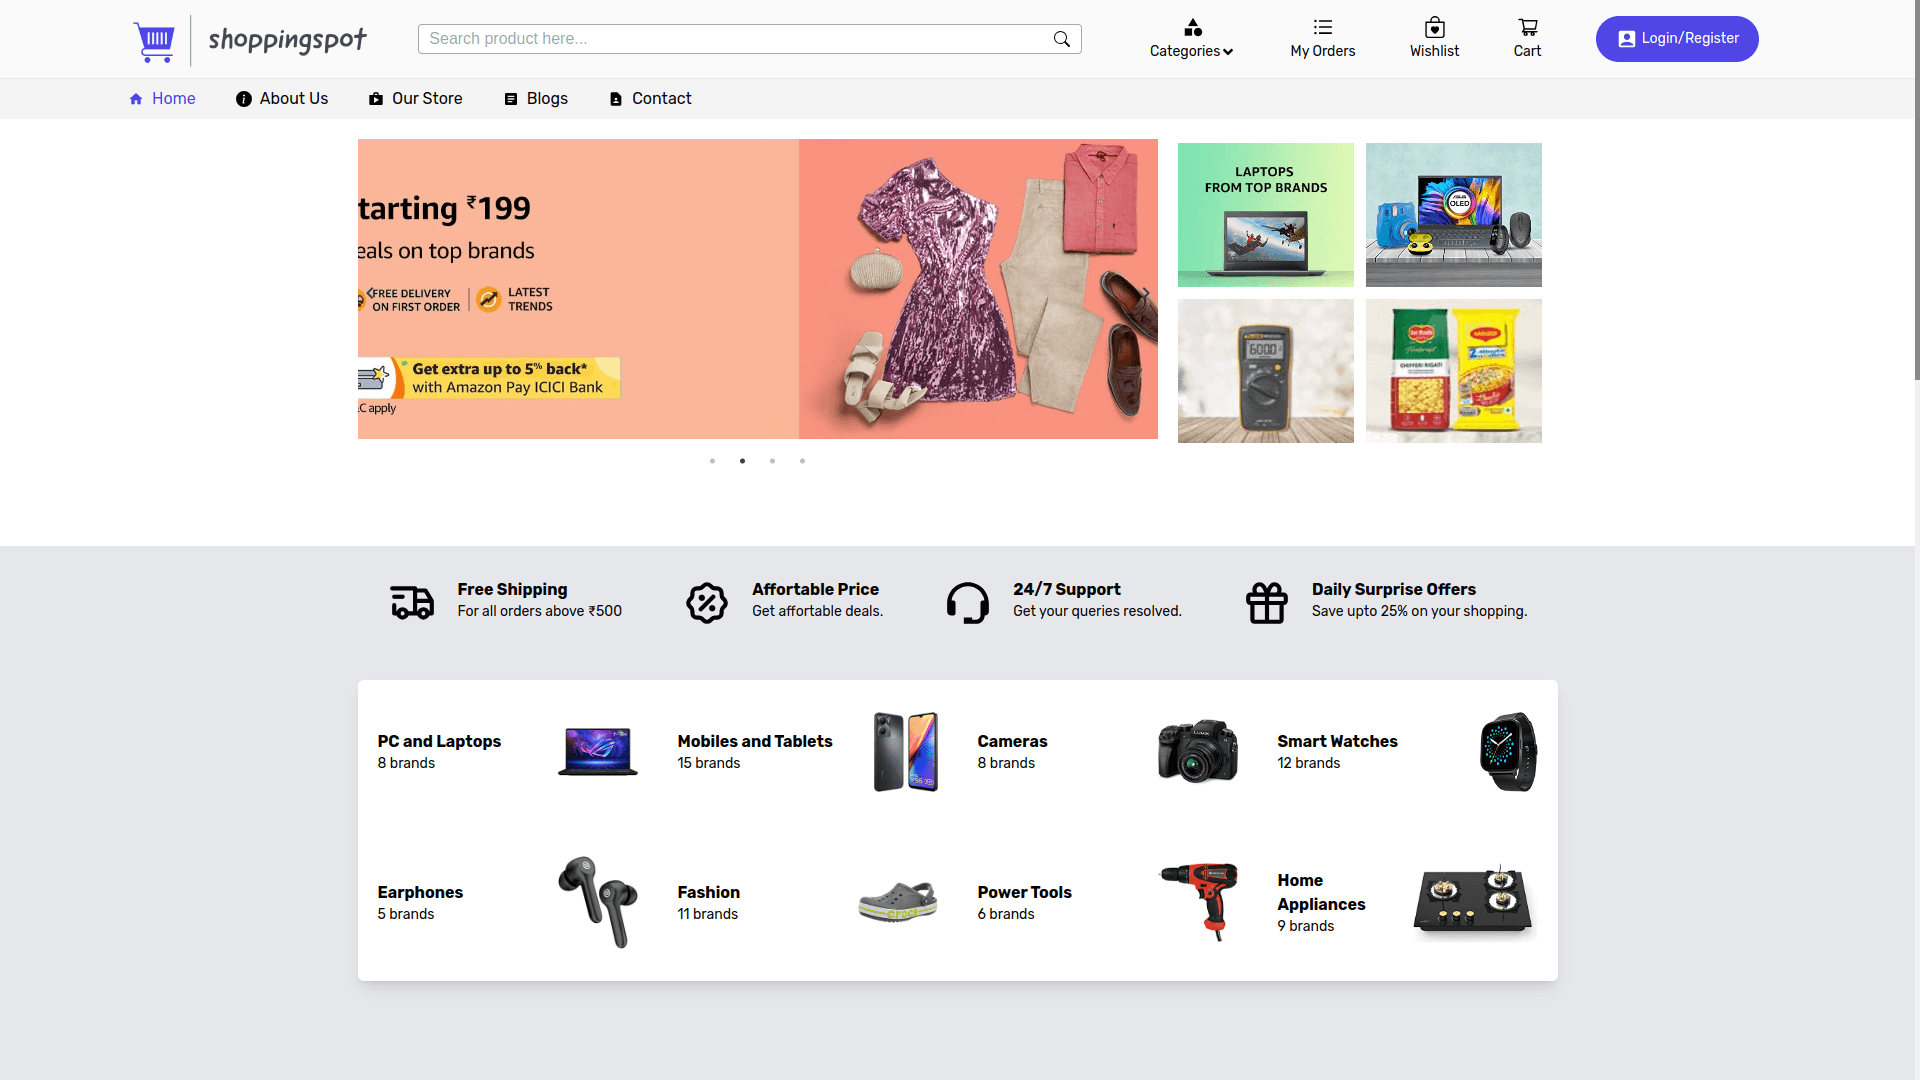Select the second carousel slide dot
The width and height of the screenshot is (1920, 1080).
[x=742, y=460]
